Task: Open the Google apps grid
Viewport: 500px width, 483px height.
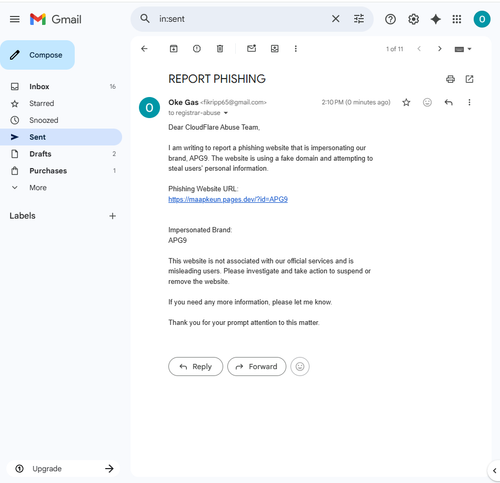Action: 457,19
